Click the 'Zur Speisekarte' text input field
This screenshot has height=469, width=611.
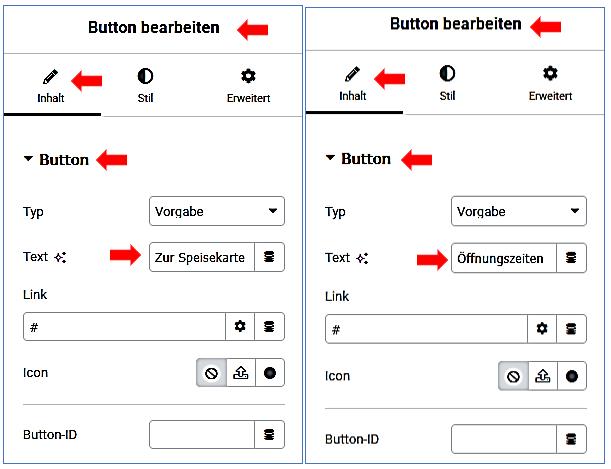click(x=201, y=257)
